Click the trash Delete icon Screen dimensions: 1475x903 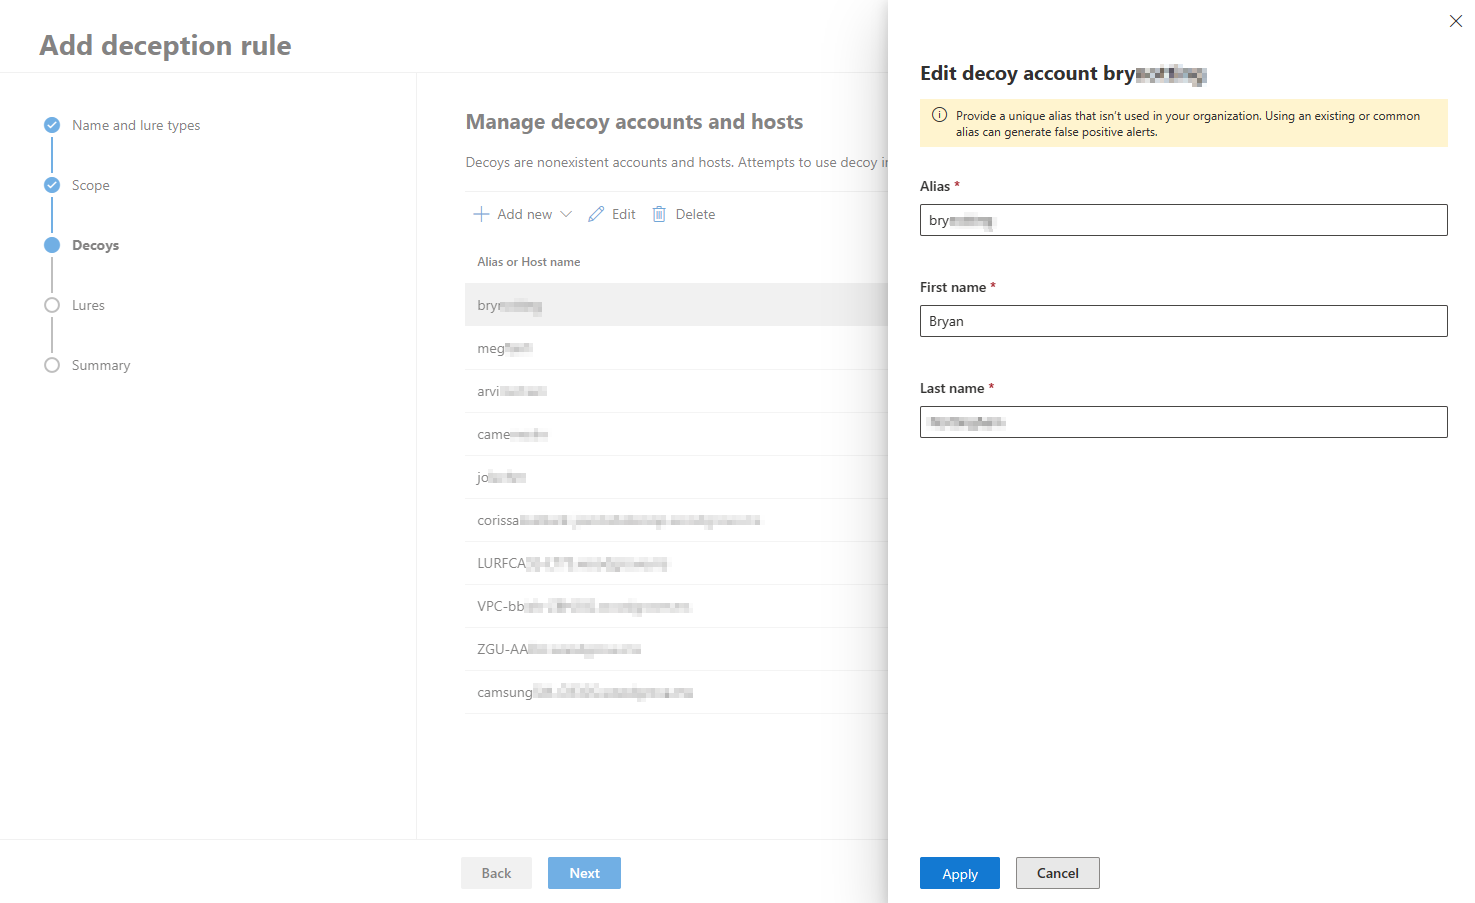click(x=659, y=214)
